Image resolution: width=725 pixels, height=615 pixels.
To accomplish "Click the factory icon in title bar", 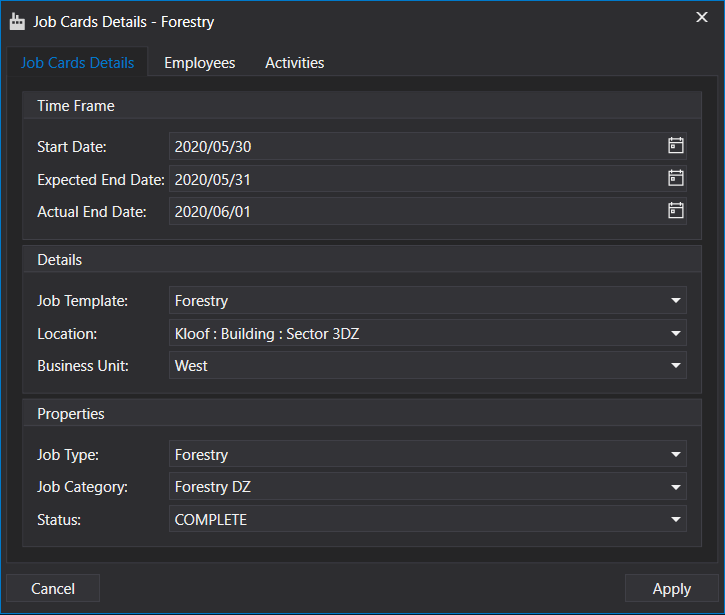I will tap(17, 22).
